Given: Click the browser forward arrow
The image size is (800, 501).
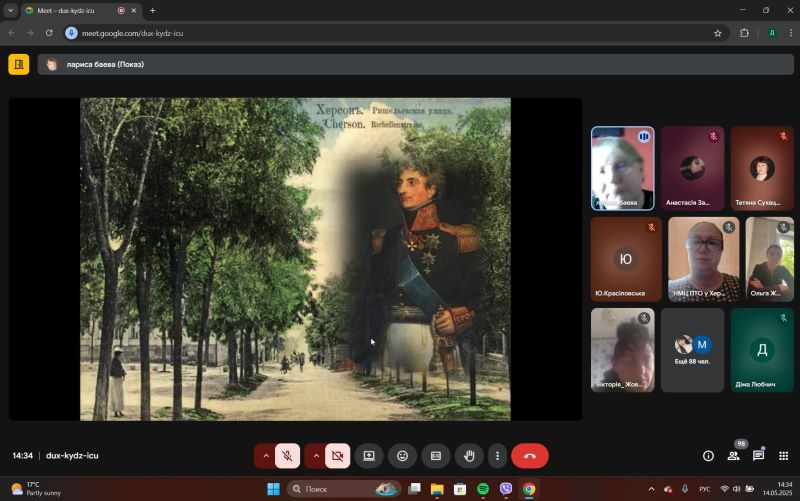Looking at the screenshot, I should [x=30, y=33].
